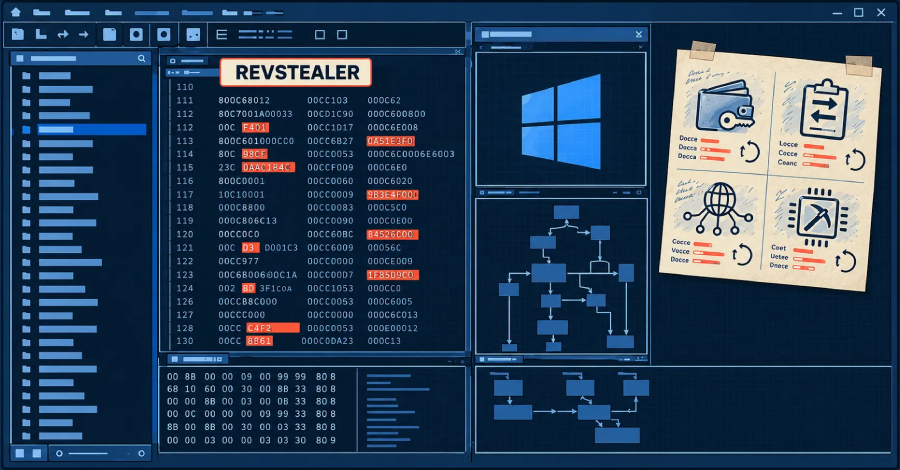Click the value 000C6C0006E6003 on line 114
Screen dimensions: 900x470
coord(411,154)
